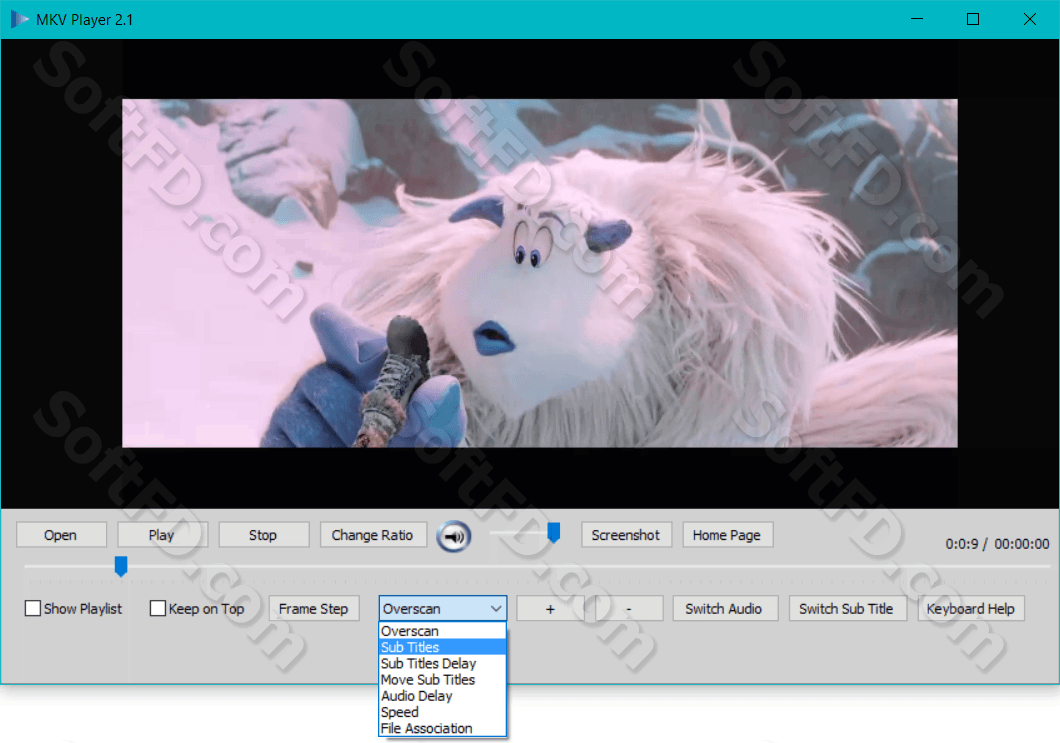
Task: Choose File Association option
Action: 442,728
